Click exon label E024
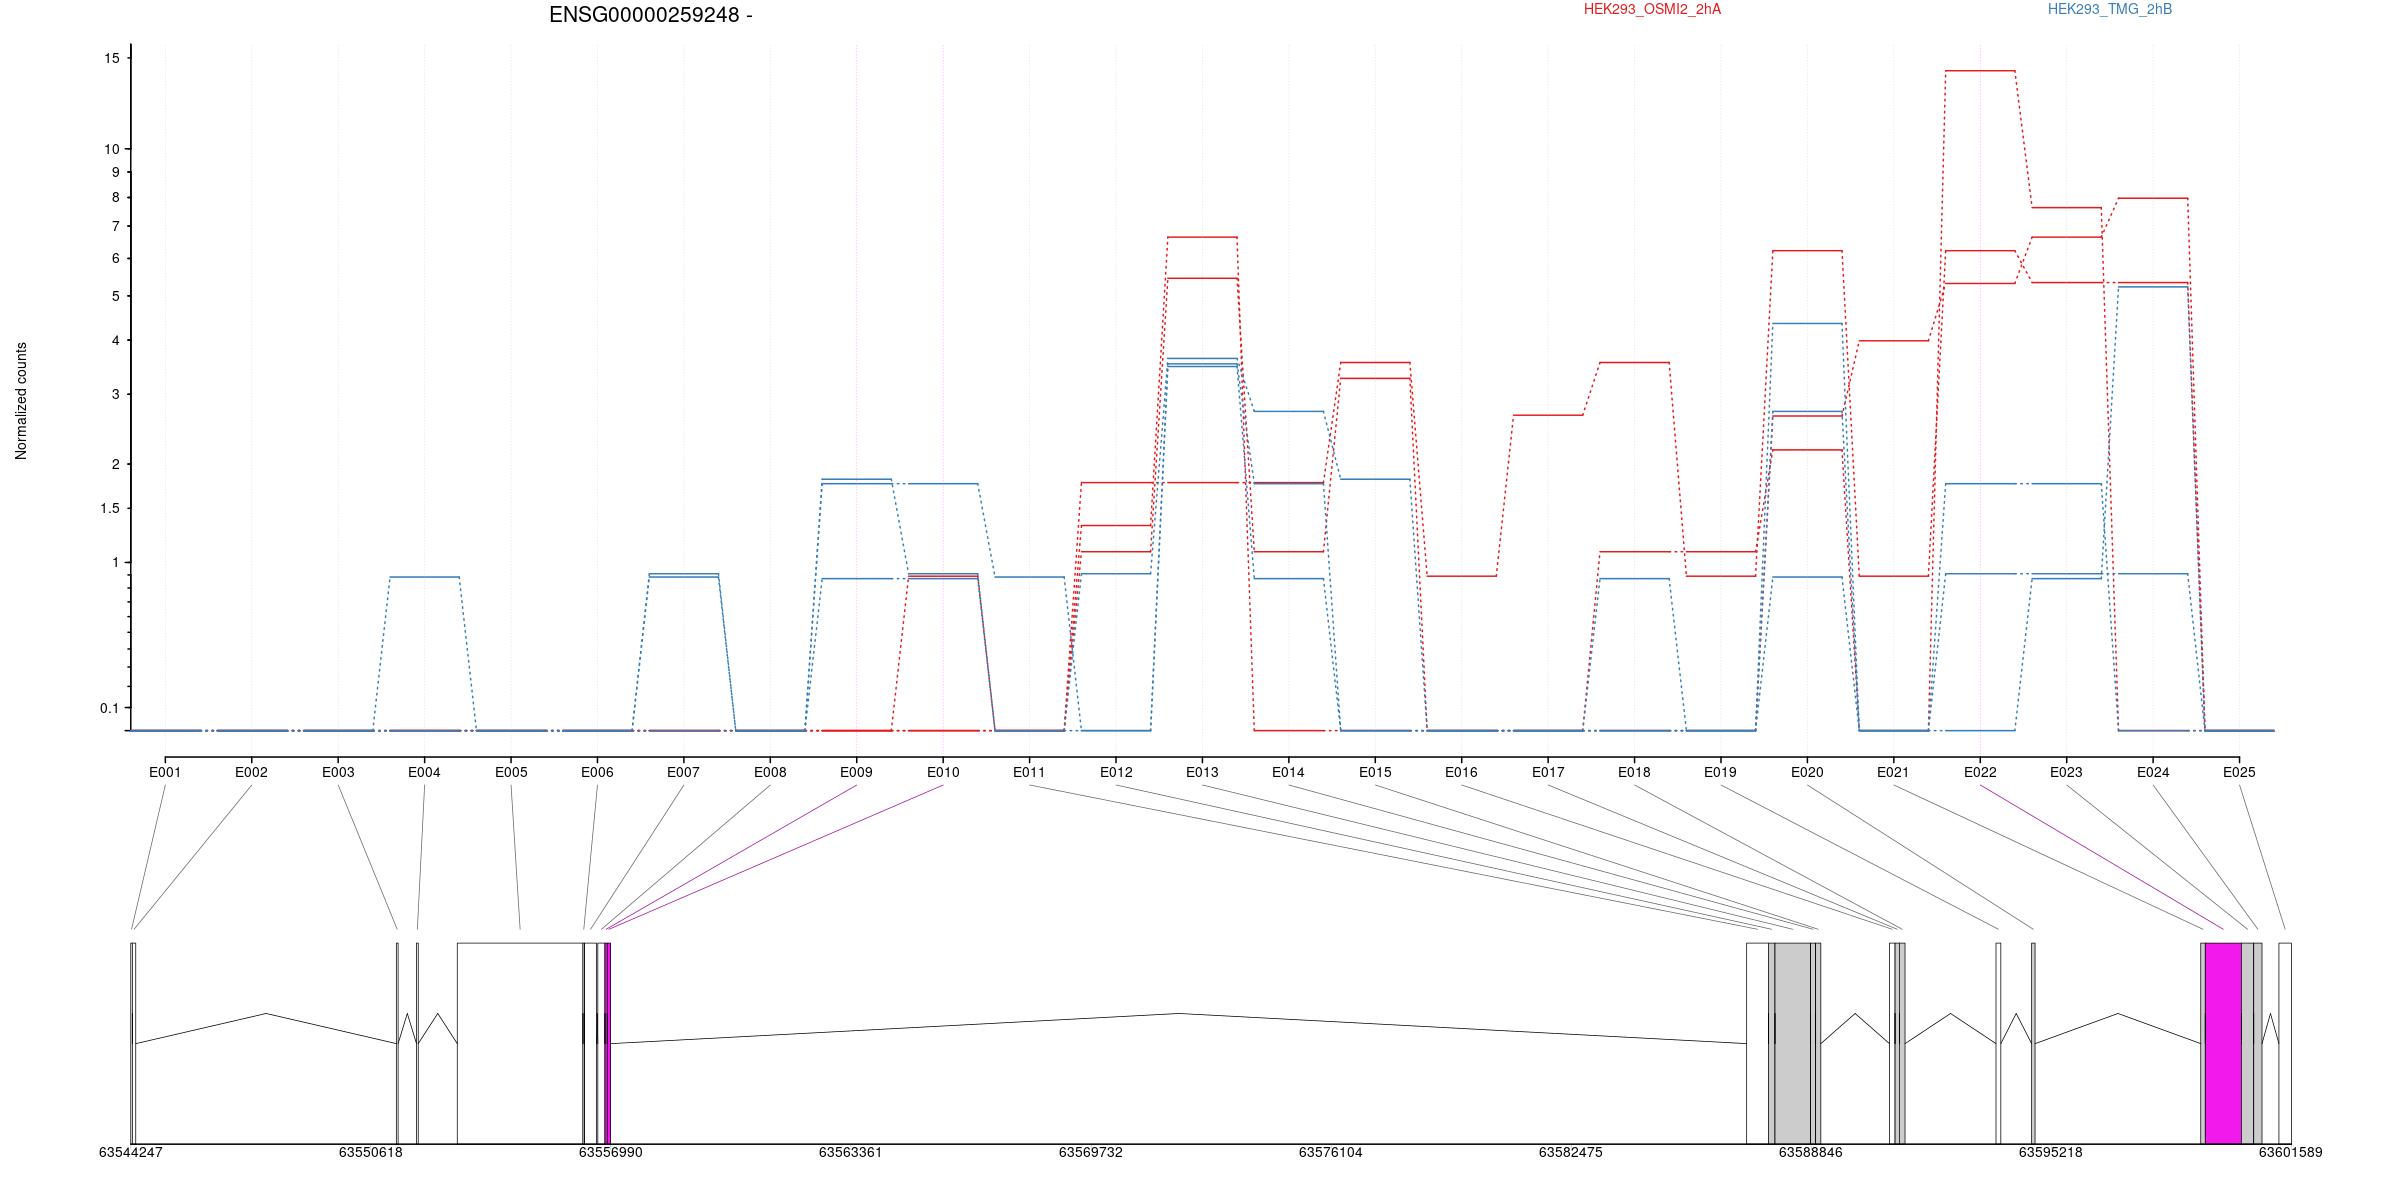Image resolution: width=2400 pixels, height=1200 pixels. (x=2153, y=772)
